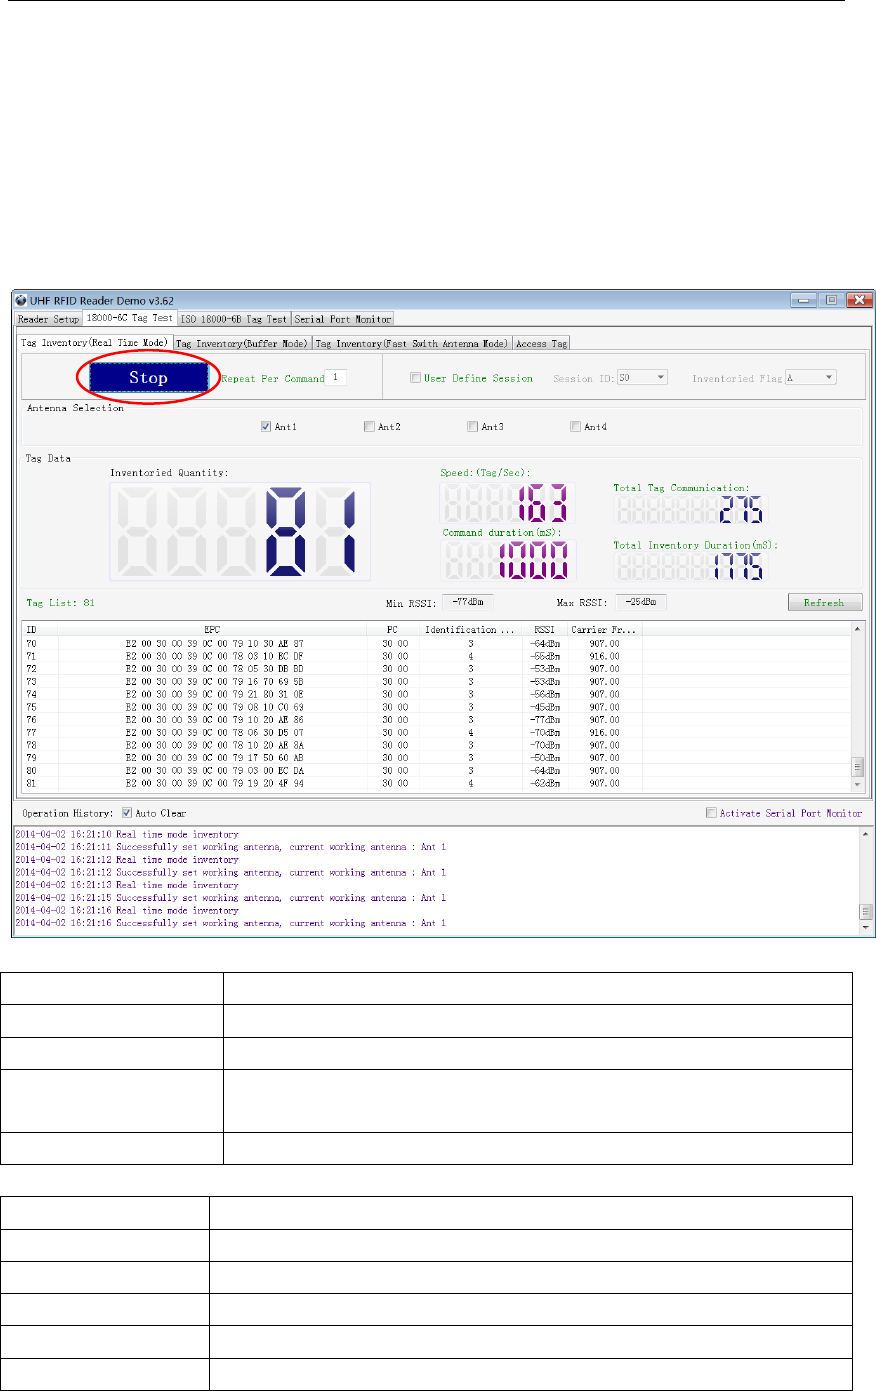Select Tag Inventory (Real Time Mode) sub-tab
Image resolution: width=876 pixels, height=1391 pixels.
point(95,343)
